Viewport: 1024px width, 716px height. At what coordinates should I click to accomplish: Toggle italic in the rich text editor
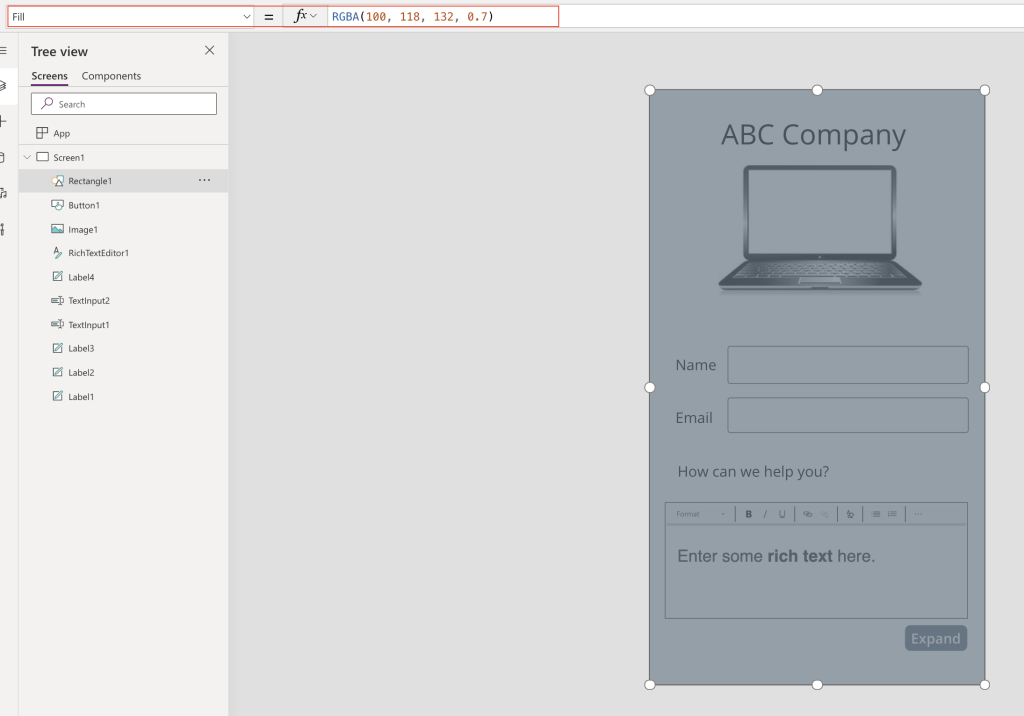click(765, 514)
